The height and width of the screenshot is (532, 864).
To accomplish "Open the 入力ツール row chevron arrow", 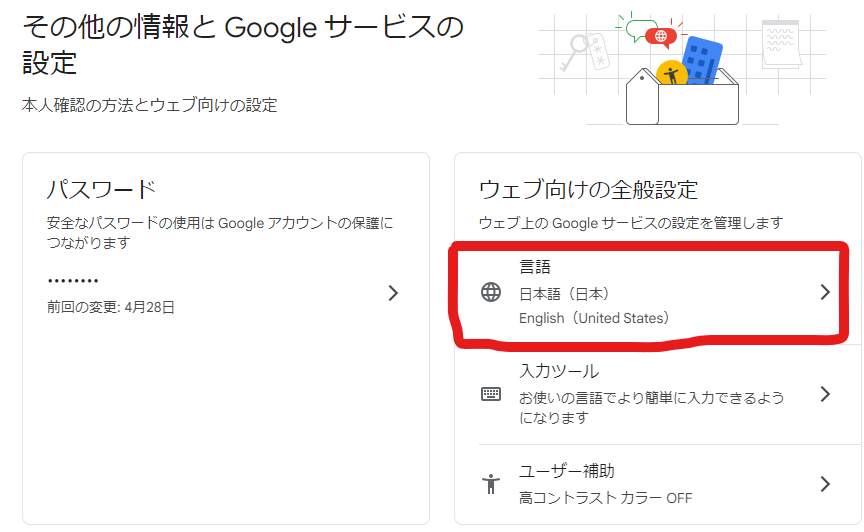I will pos(825,394).
